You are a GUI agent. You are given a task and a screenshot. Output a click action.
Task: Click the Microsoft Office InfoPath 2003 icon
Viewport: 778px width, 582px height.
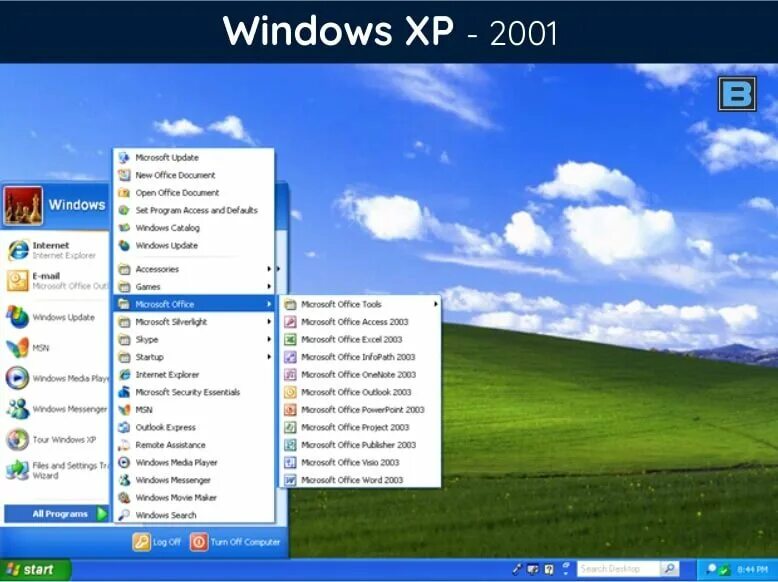point(290,357)
